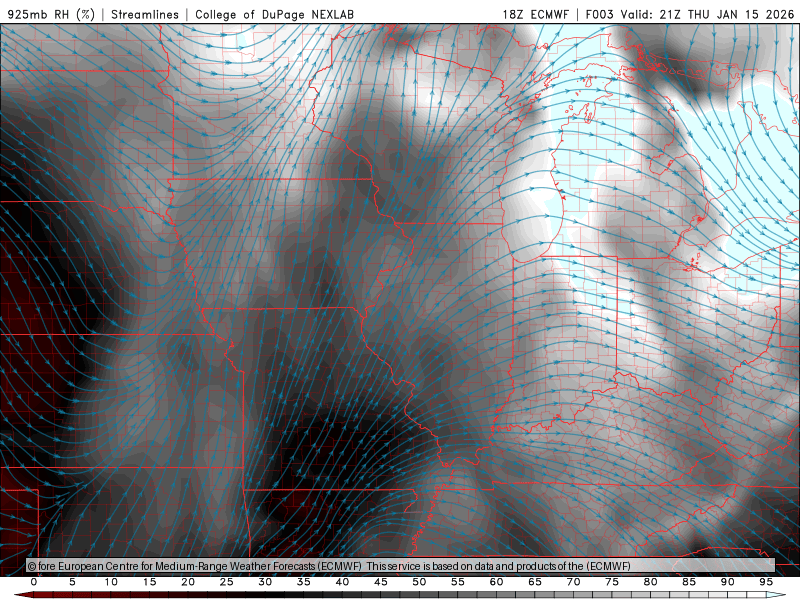Select the "18Z ECMWF" model run label
The height and width of the screenshot is (600, 800).
(x=535, y=14)
